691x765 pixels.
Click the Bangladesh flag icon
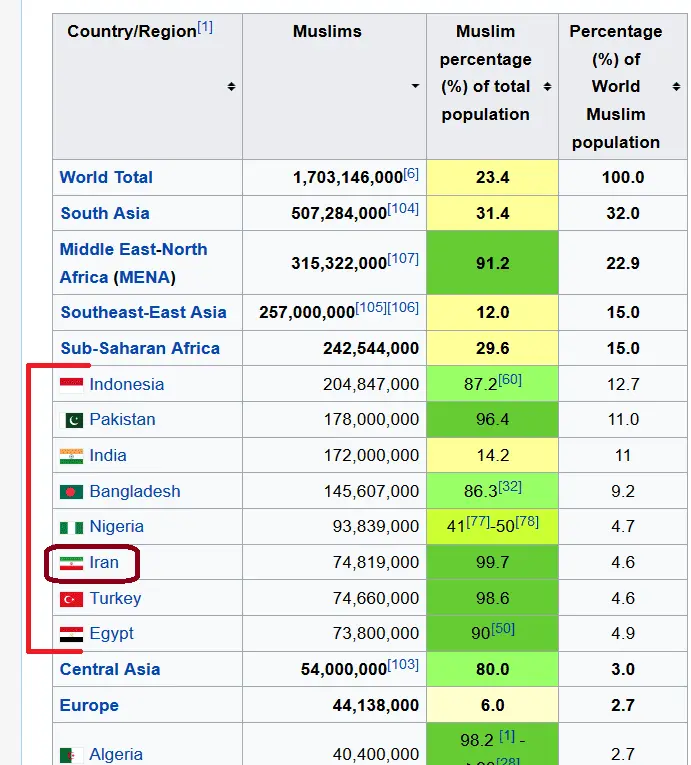(x=71, y=492)
